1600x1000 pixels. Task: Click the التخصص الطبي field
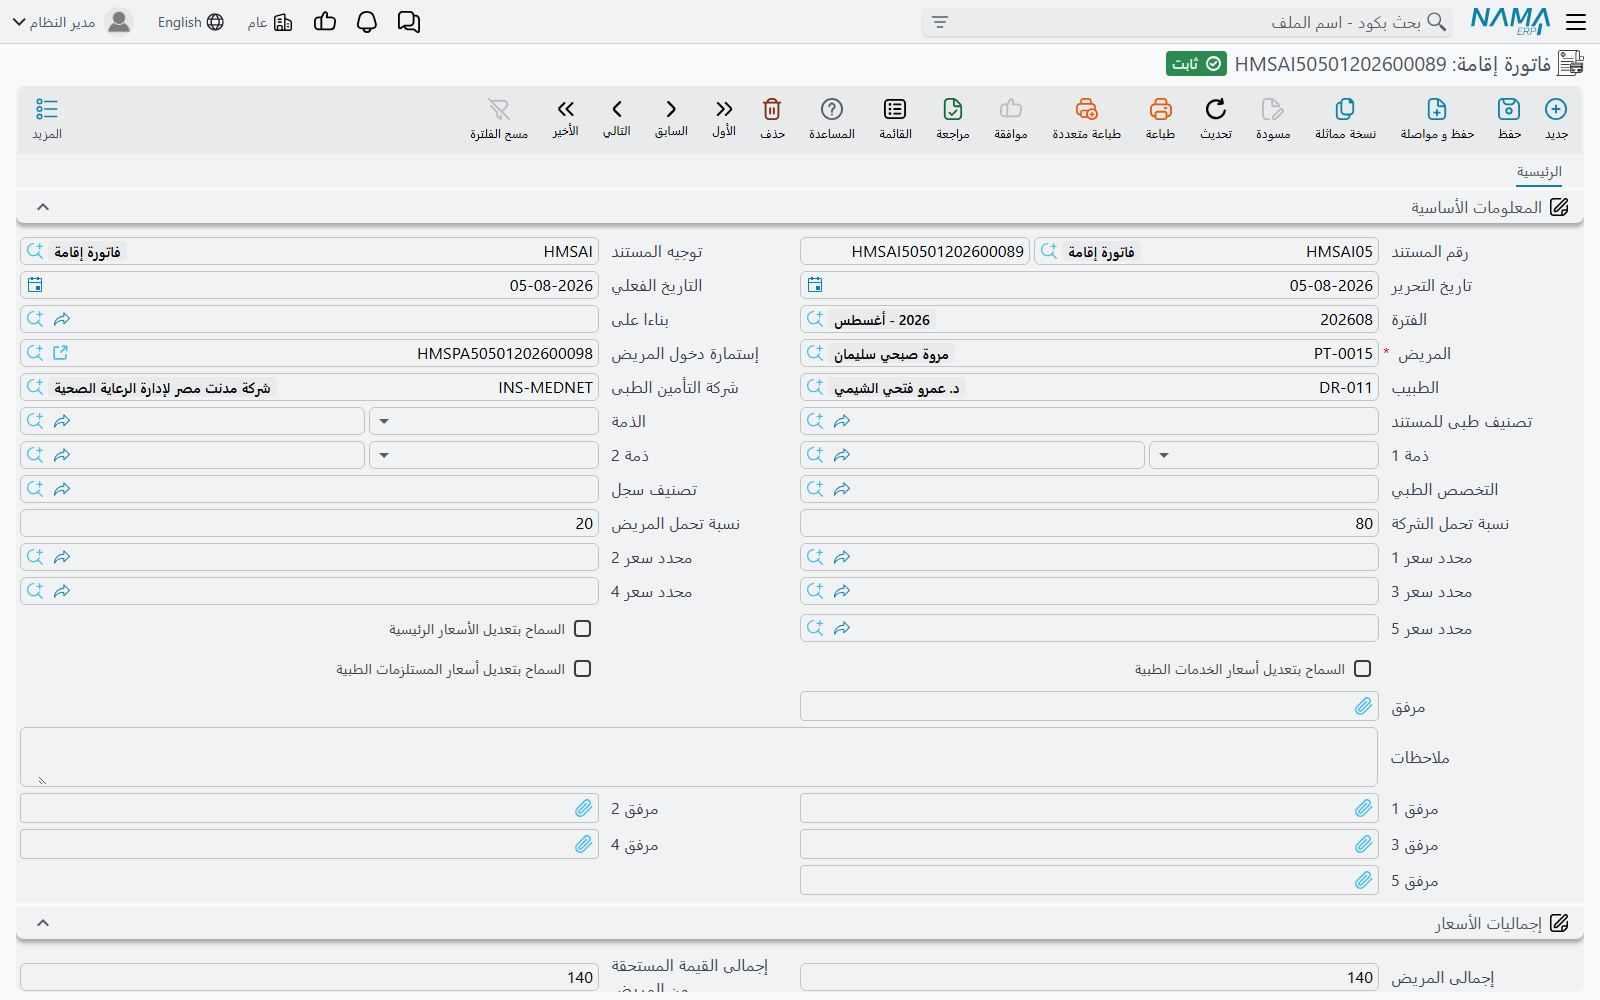[1089, 489]
